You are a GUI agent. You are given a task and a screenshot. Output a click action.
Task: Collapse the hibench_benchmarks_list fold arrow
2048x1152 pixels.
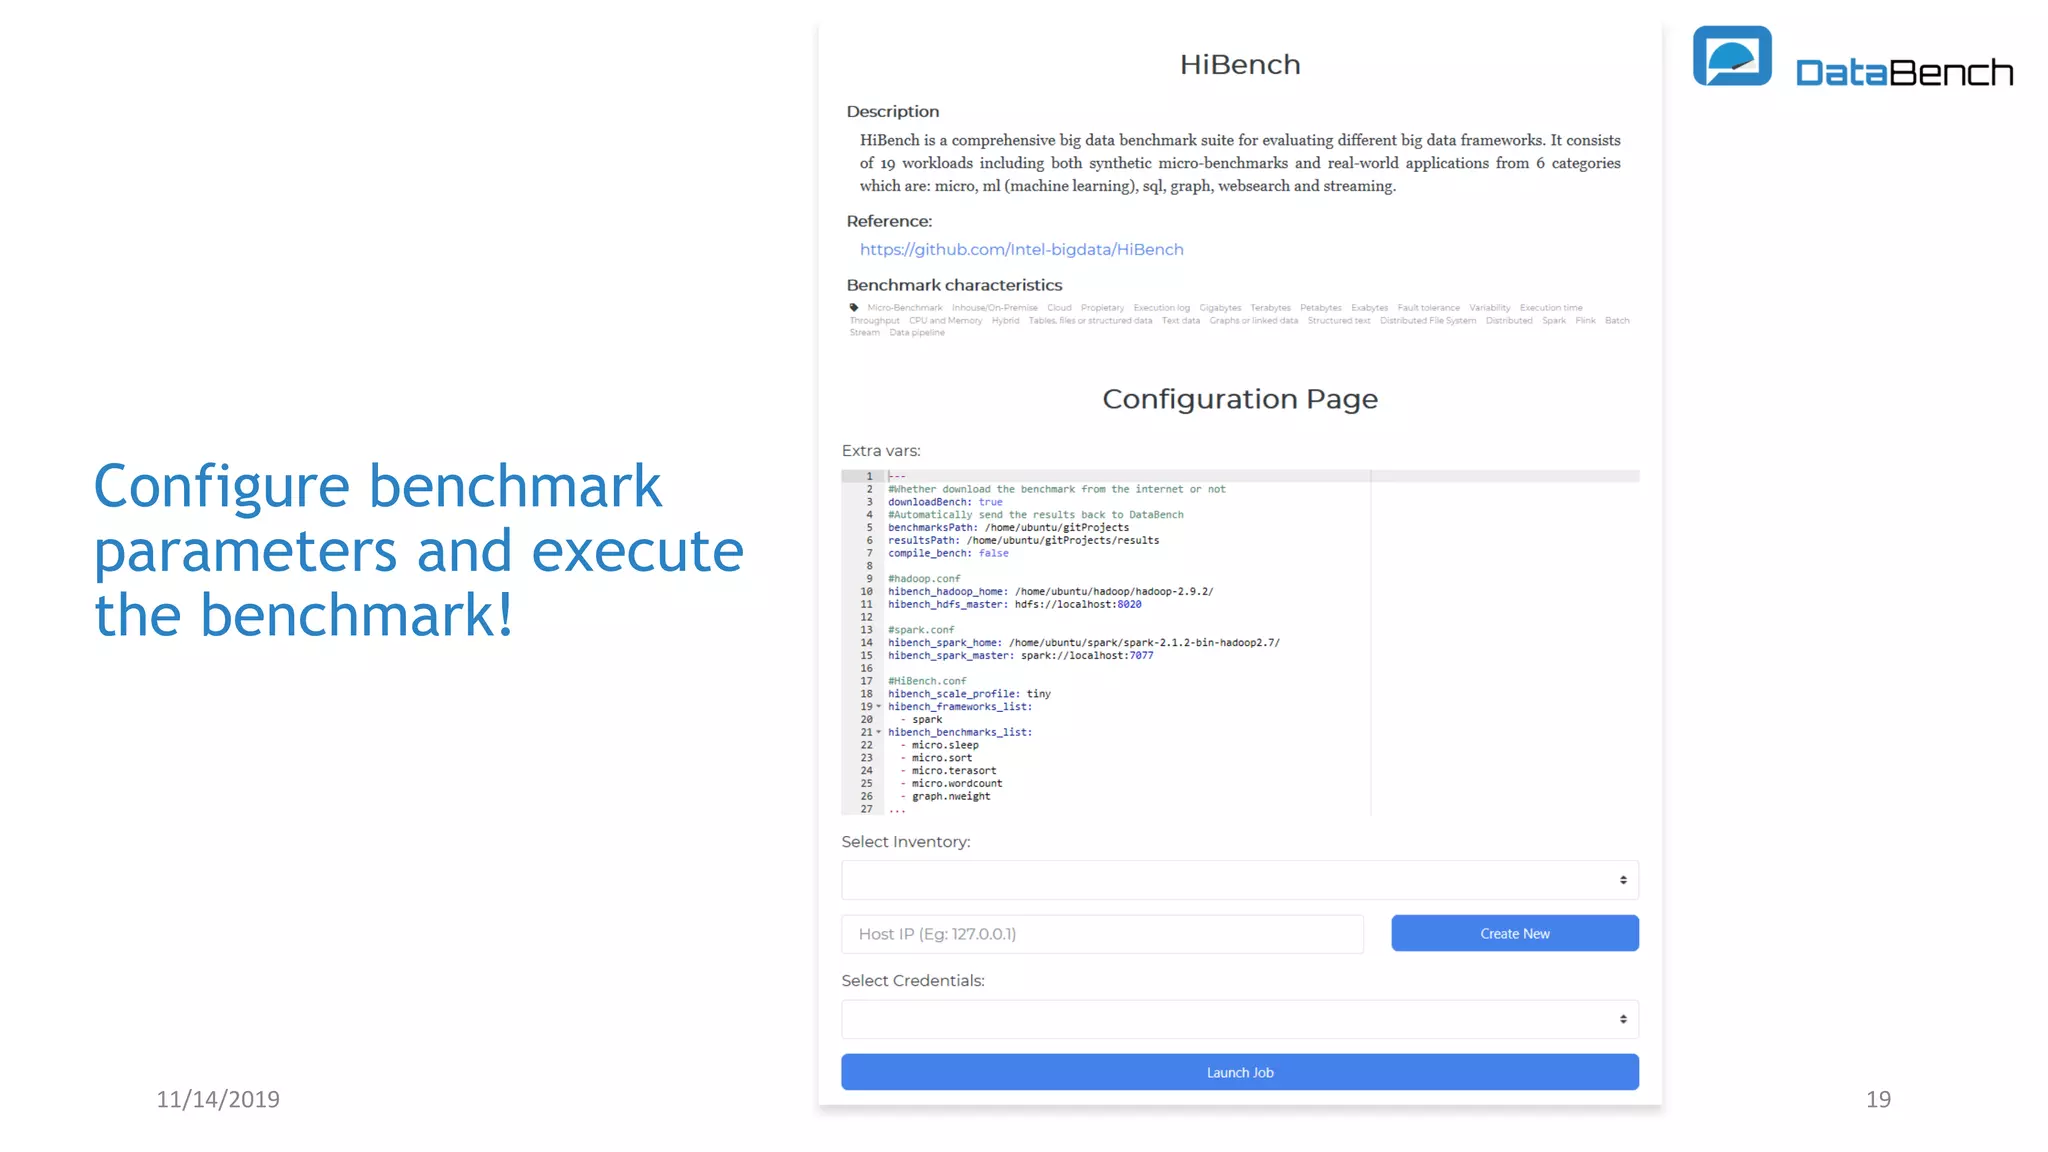(879, 732)
